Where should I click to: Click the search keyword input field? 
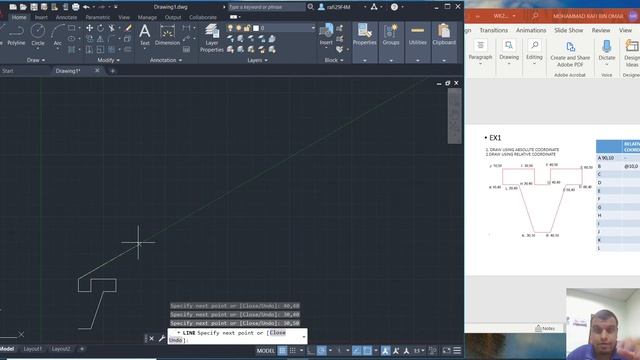pyautogui.click(x=266, y=7)
